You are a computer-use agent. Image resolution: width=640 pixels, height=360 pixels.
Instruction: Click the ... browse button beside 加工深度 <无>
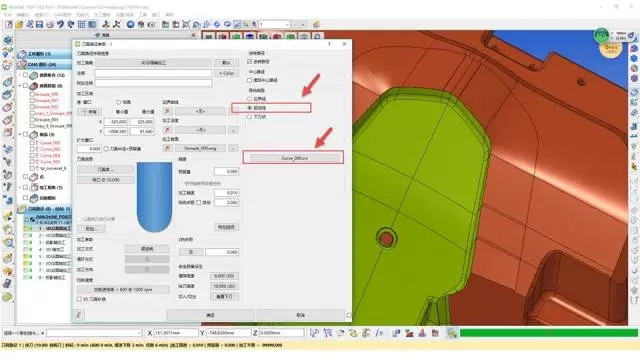[x=233, y=130]
